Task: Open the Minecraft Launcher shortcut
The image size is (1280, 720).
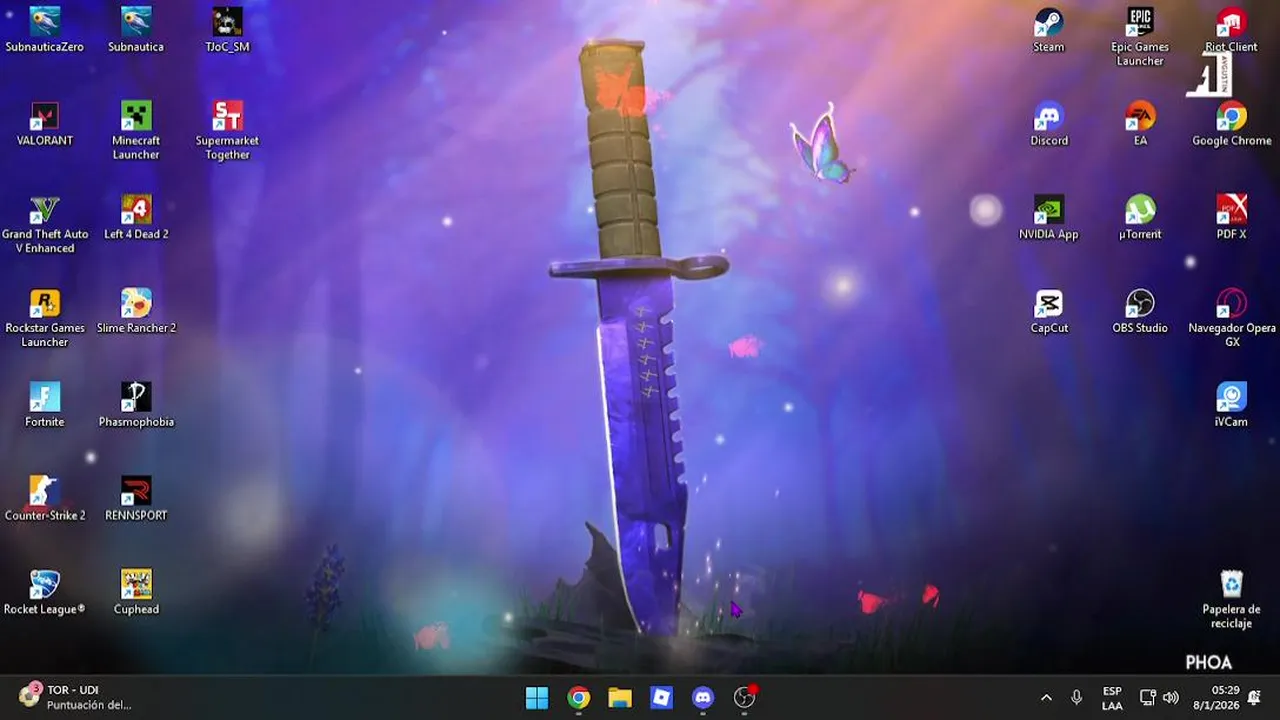Action: point(136,130)
